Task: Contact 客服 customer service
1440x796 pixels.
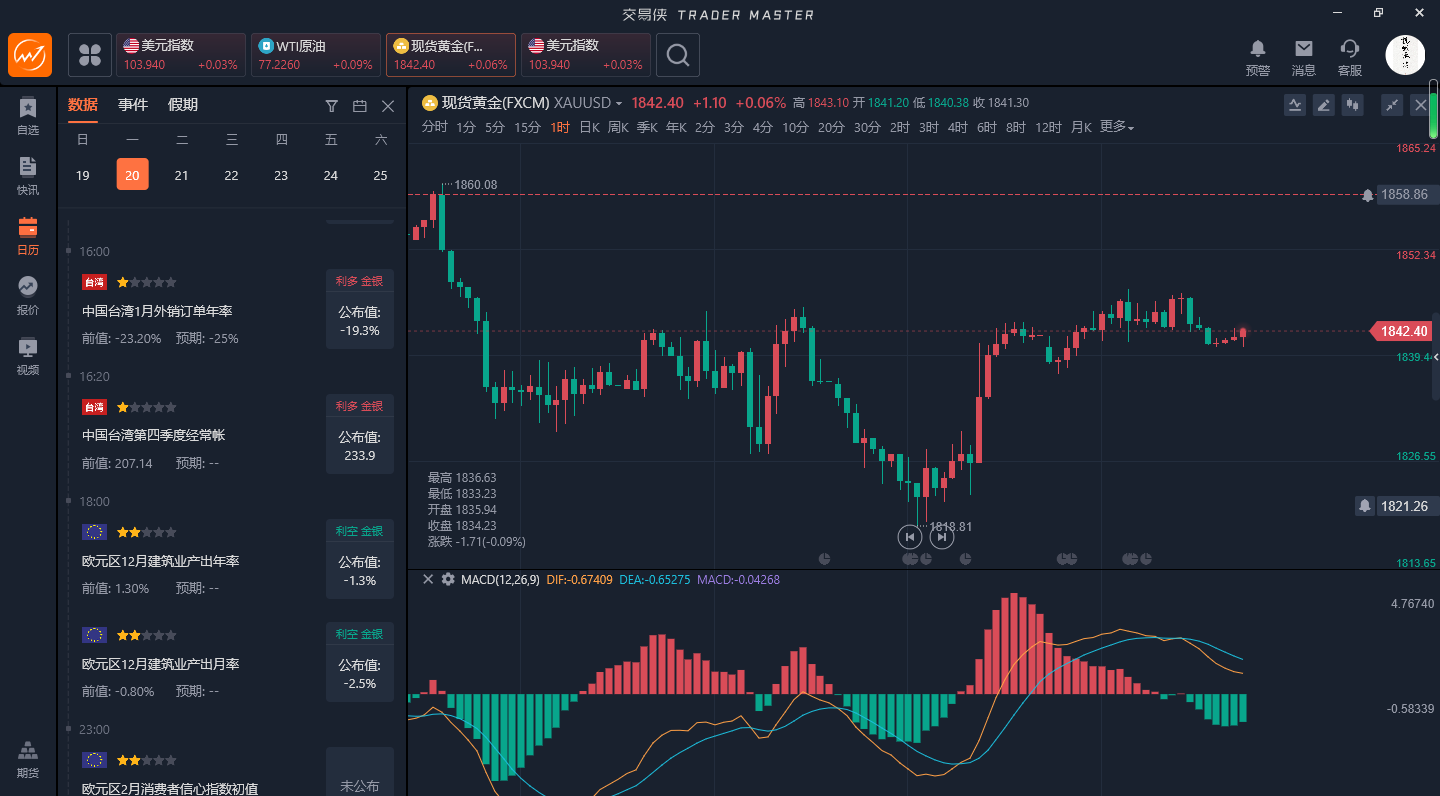Action: click(1350, 57)
